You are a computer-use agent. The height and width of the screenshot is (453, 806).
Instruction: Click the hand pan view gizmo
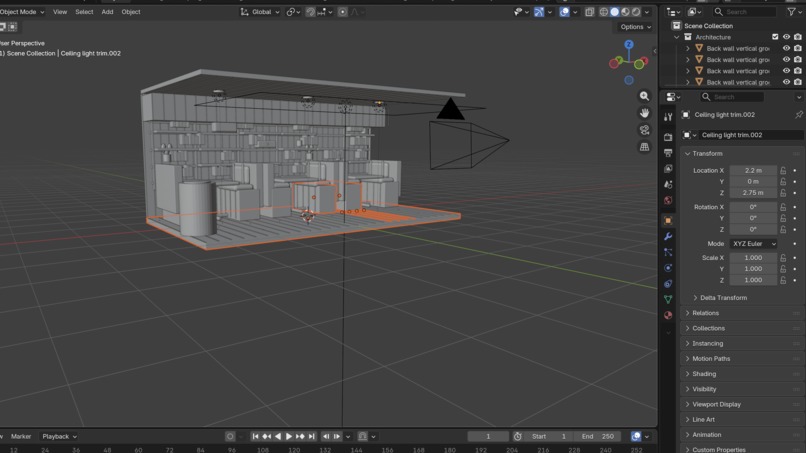[644, 113]
